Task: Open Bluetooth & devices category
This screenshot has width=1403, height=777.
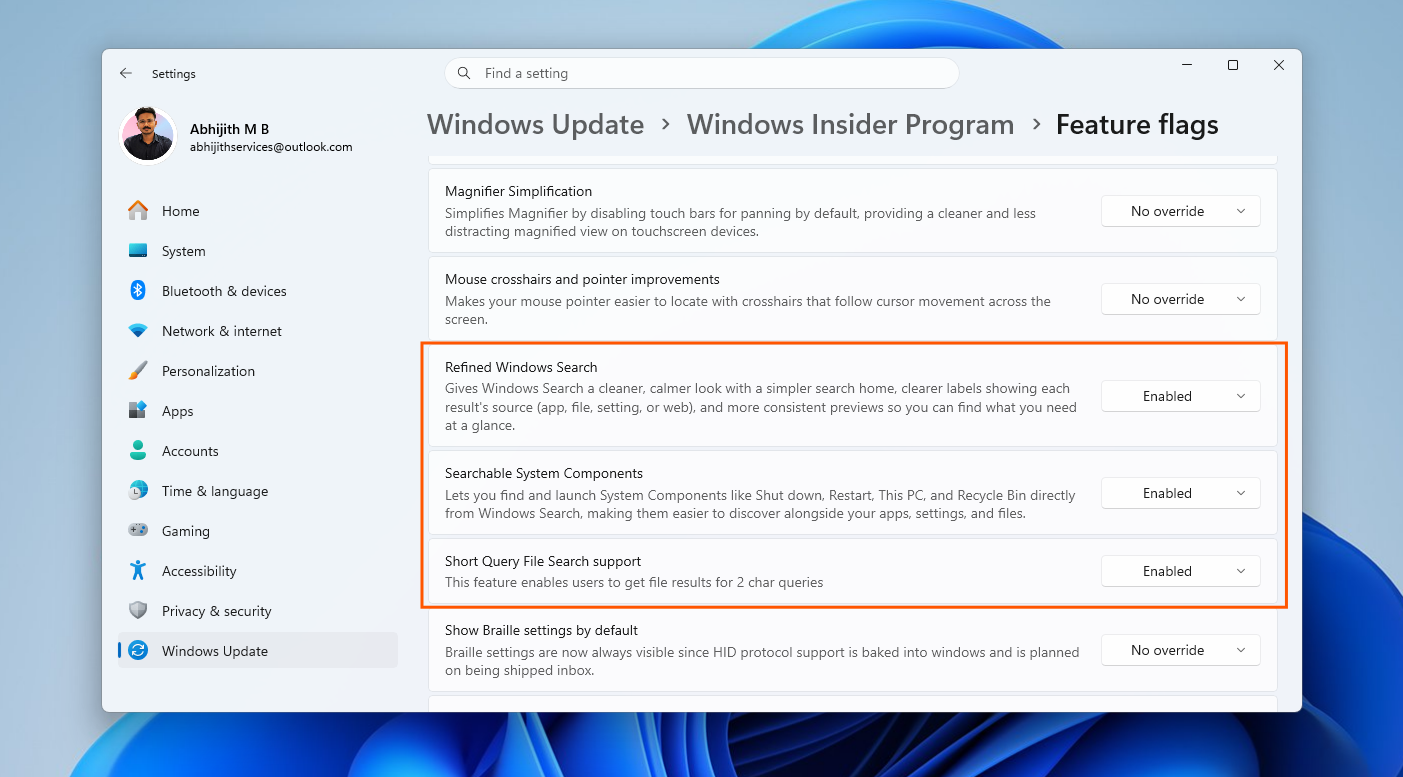Action: pyautogui.click(x=258, y=291)
